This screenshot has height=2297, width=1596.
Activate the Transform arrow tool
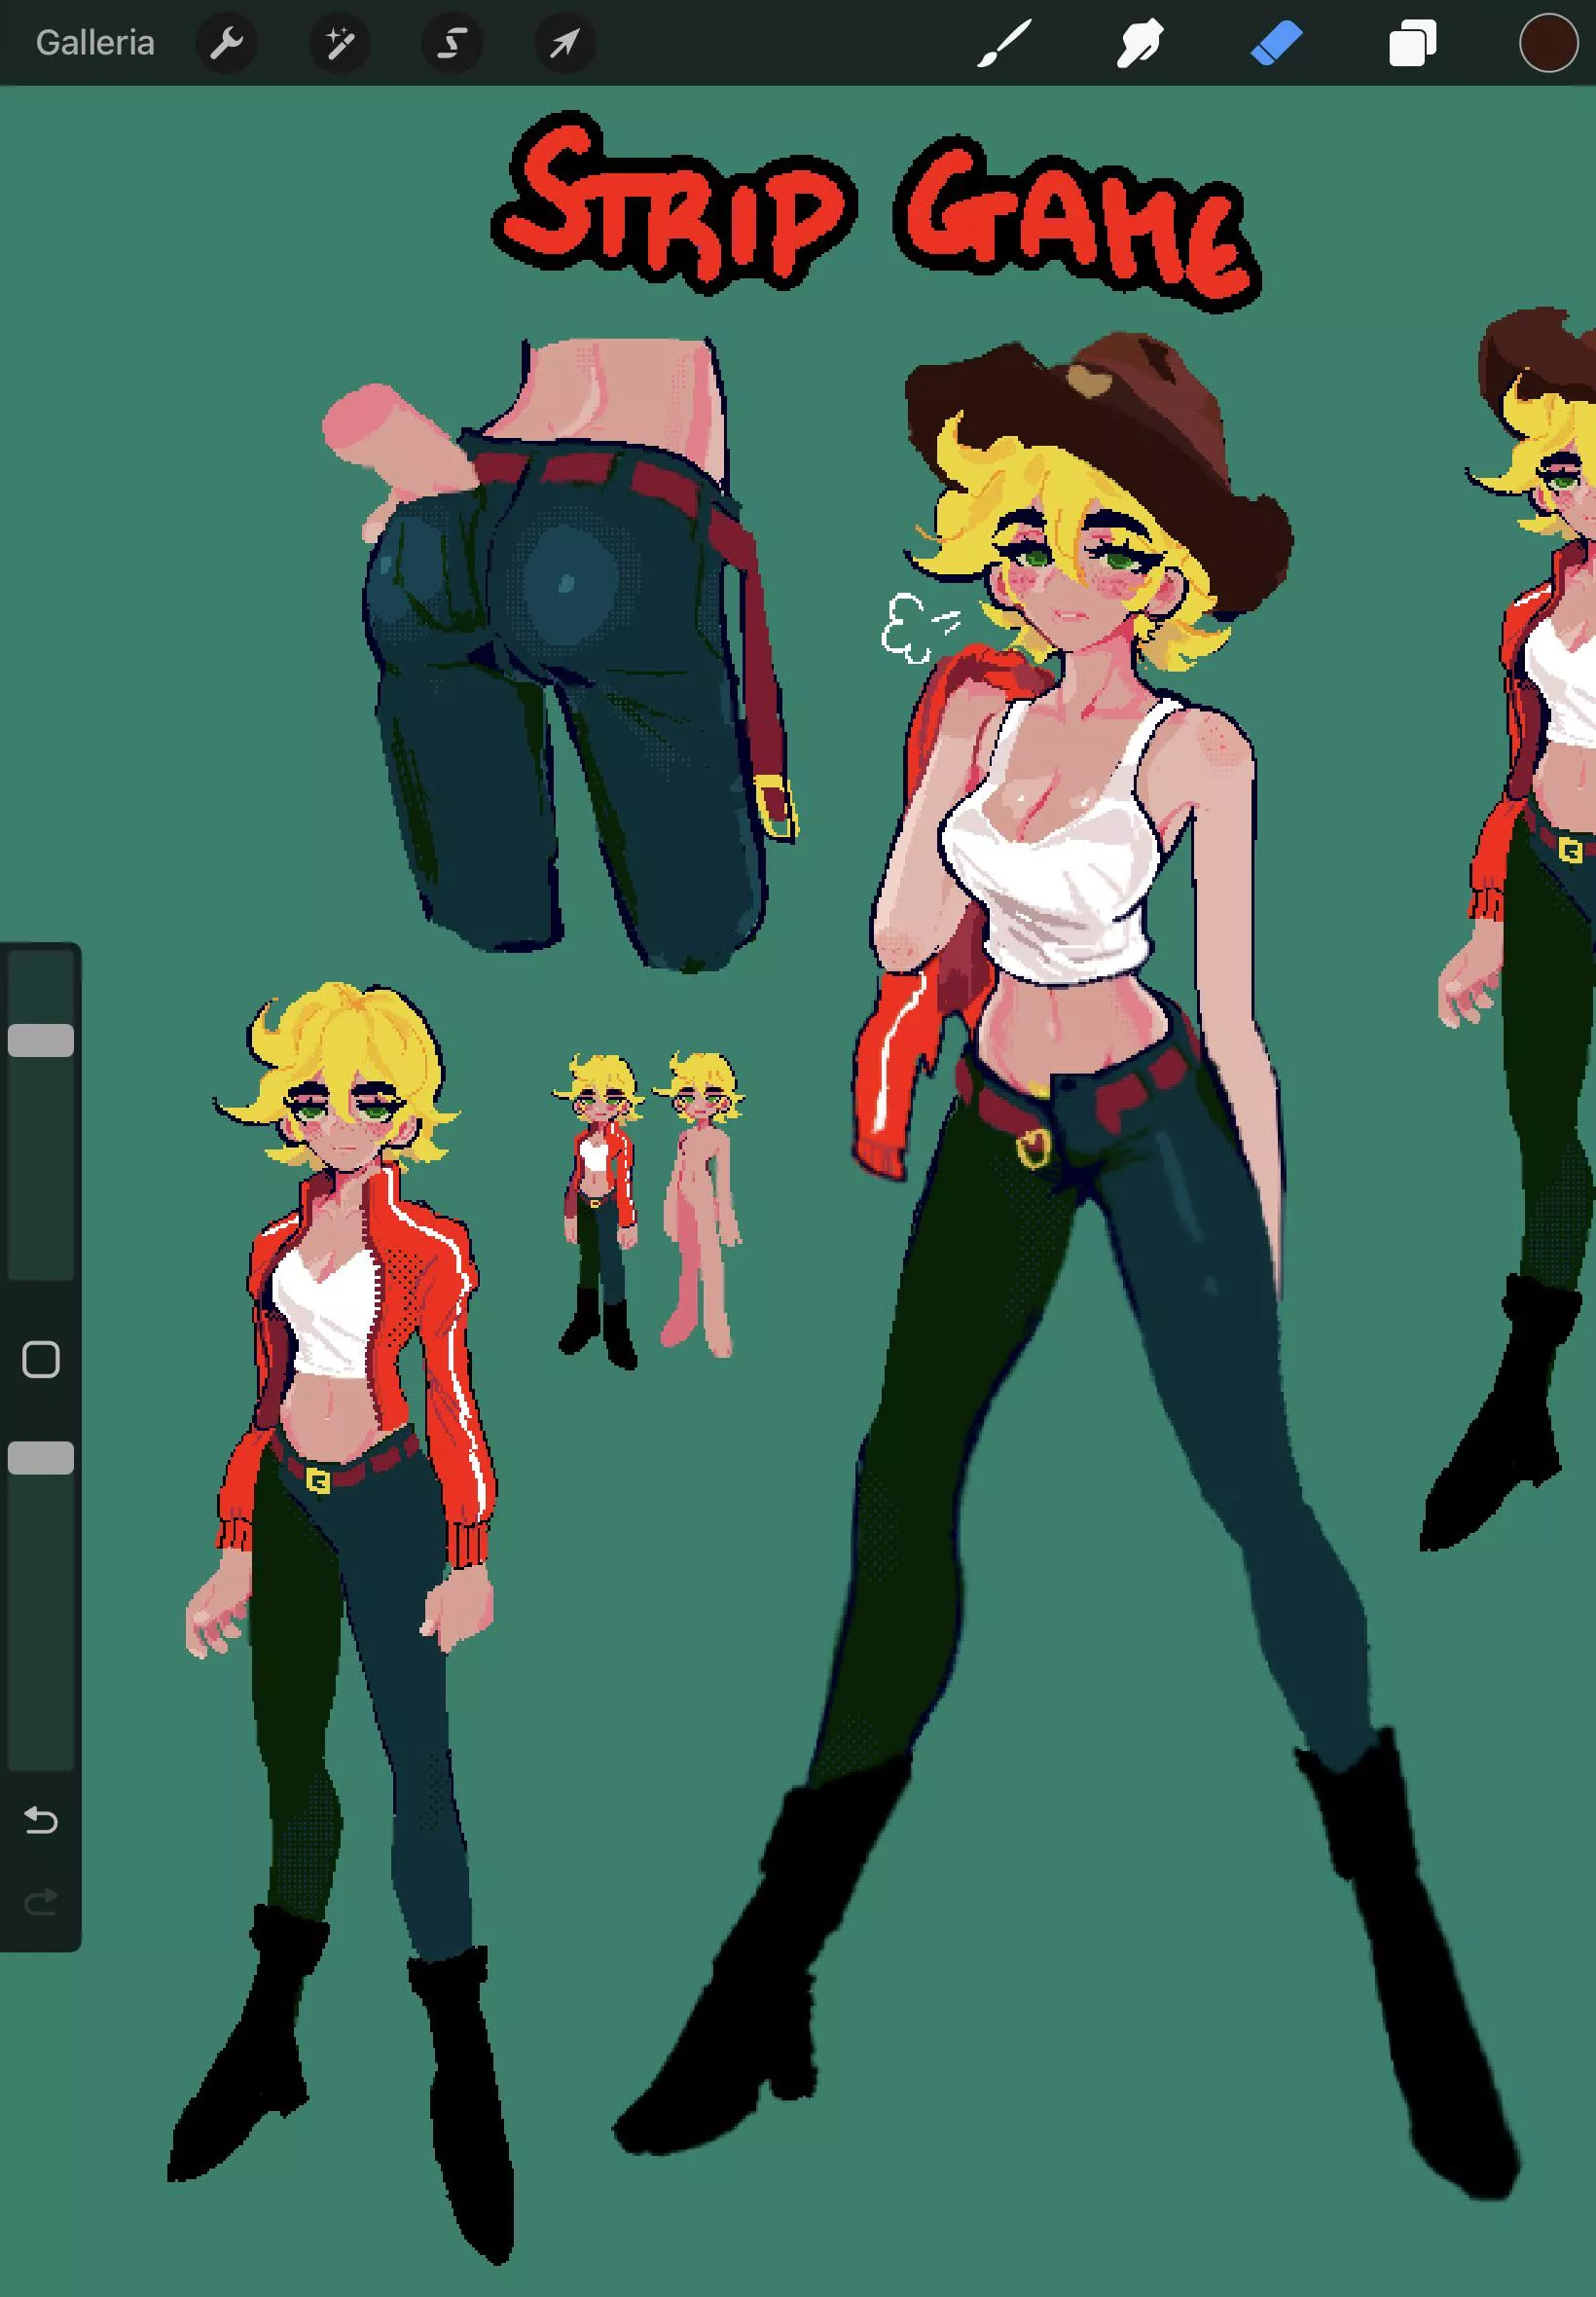(x=565, y=42)
